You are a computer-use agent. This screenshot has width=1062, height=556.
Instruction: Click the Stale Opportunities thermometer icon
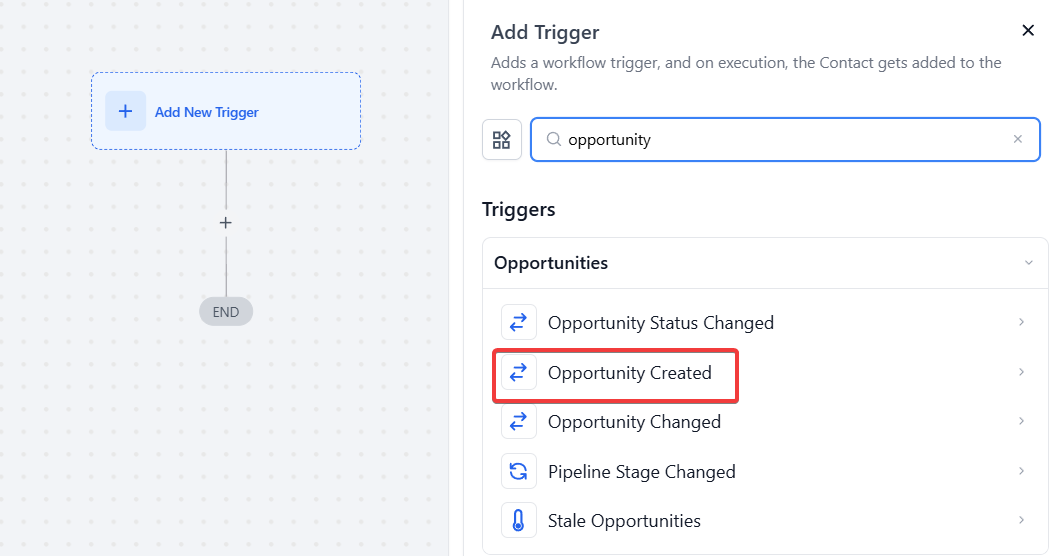click(519, 520)
